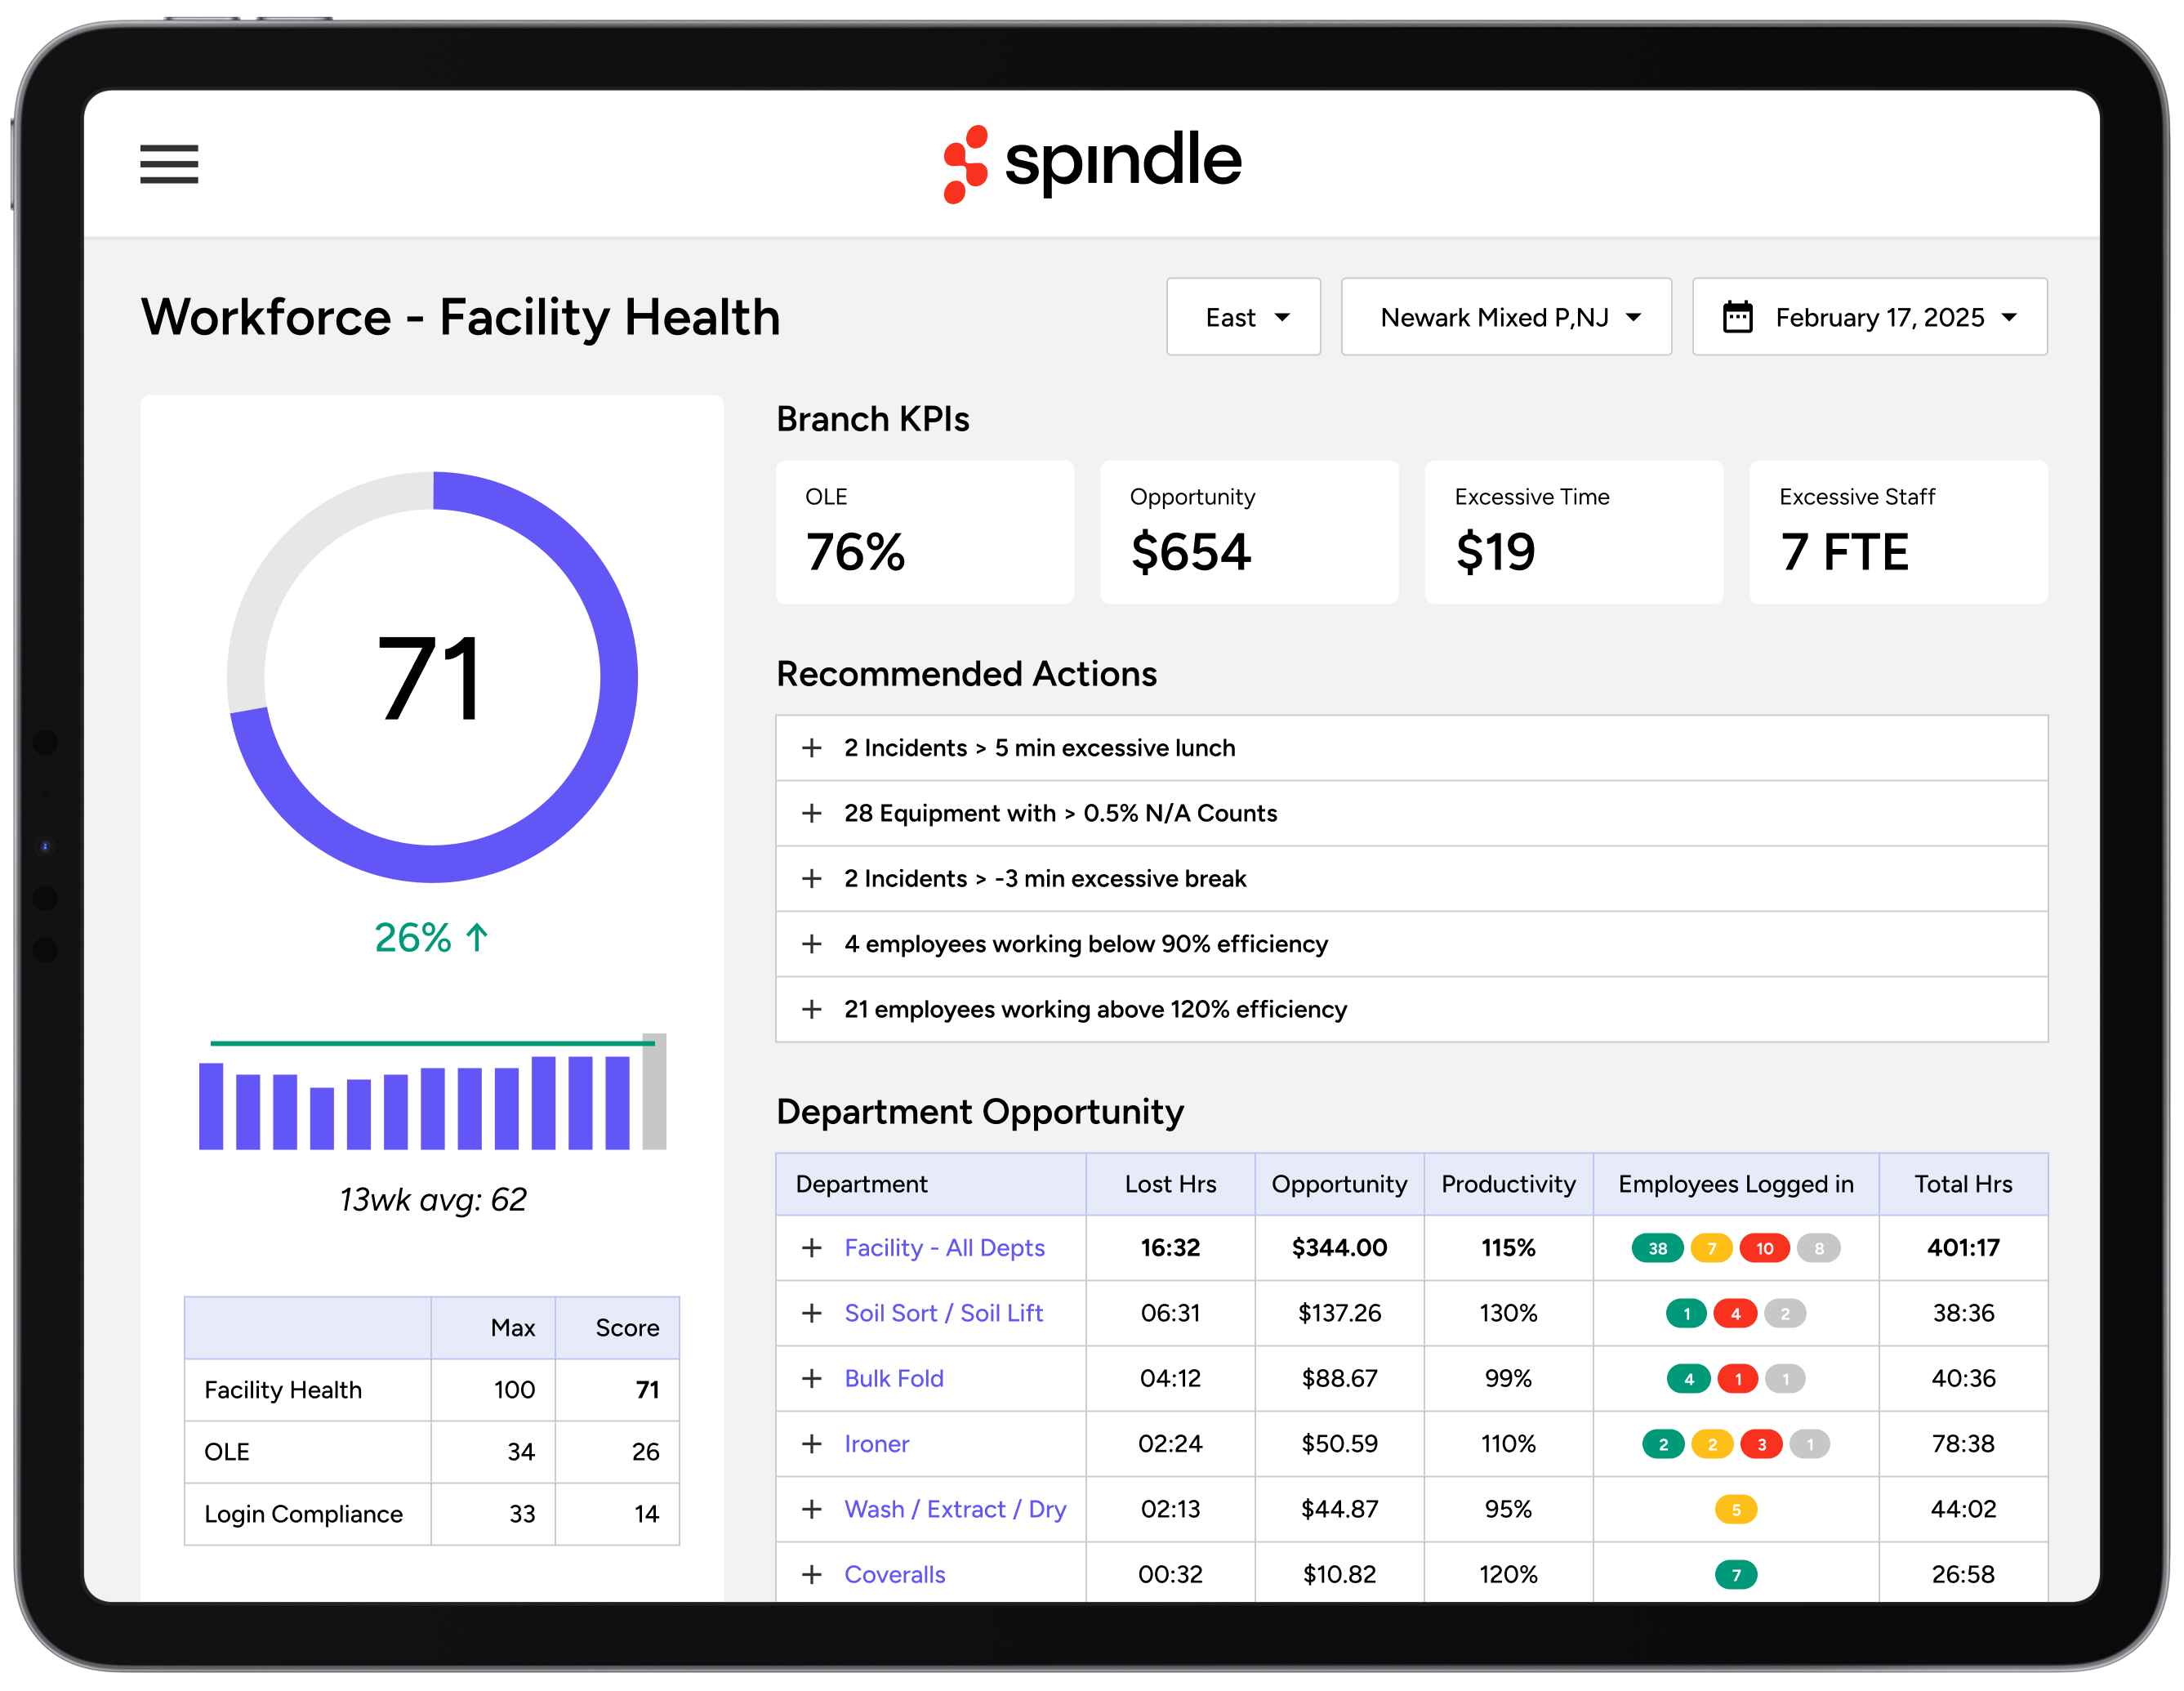Select the Productivity column header

pyautogui.click(x=1508, y=1184)
